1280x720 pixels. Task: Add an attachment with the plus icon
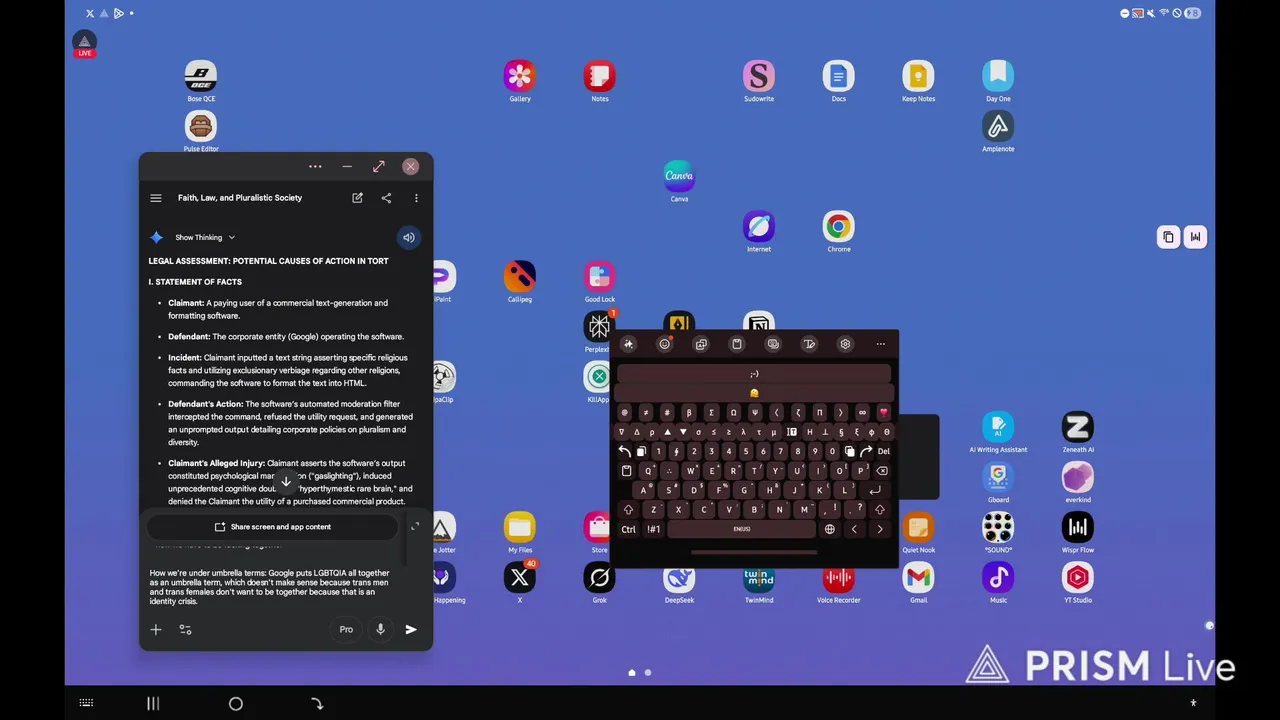pyautogui.click(x=156, y=630)
